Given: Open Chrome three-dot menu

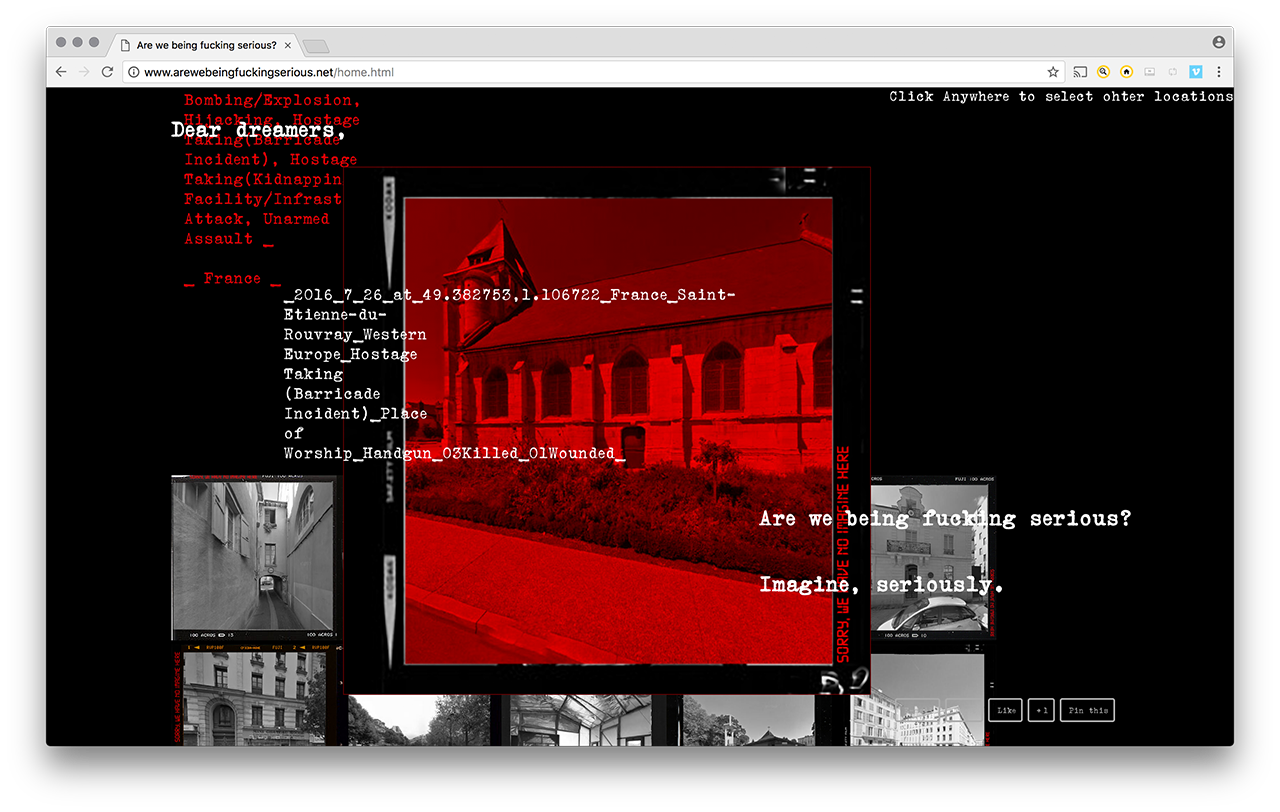Looking at the screenshot, I should click(1218, 72).
